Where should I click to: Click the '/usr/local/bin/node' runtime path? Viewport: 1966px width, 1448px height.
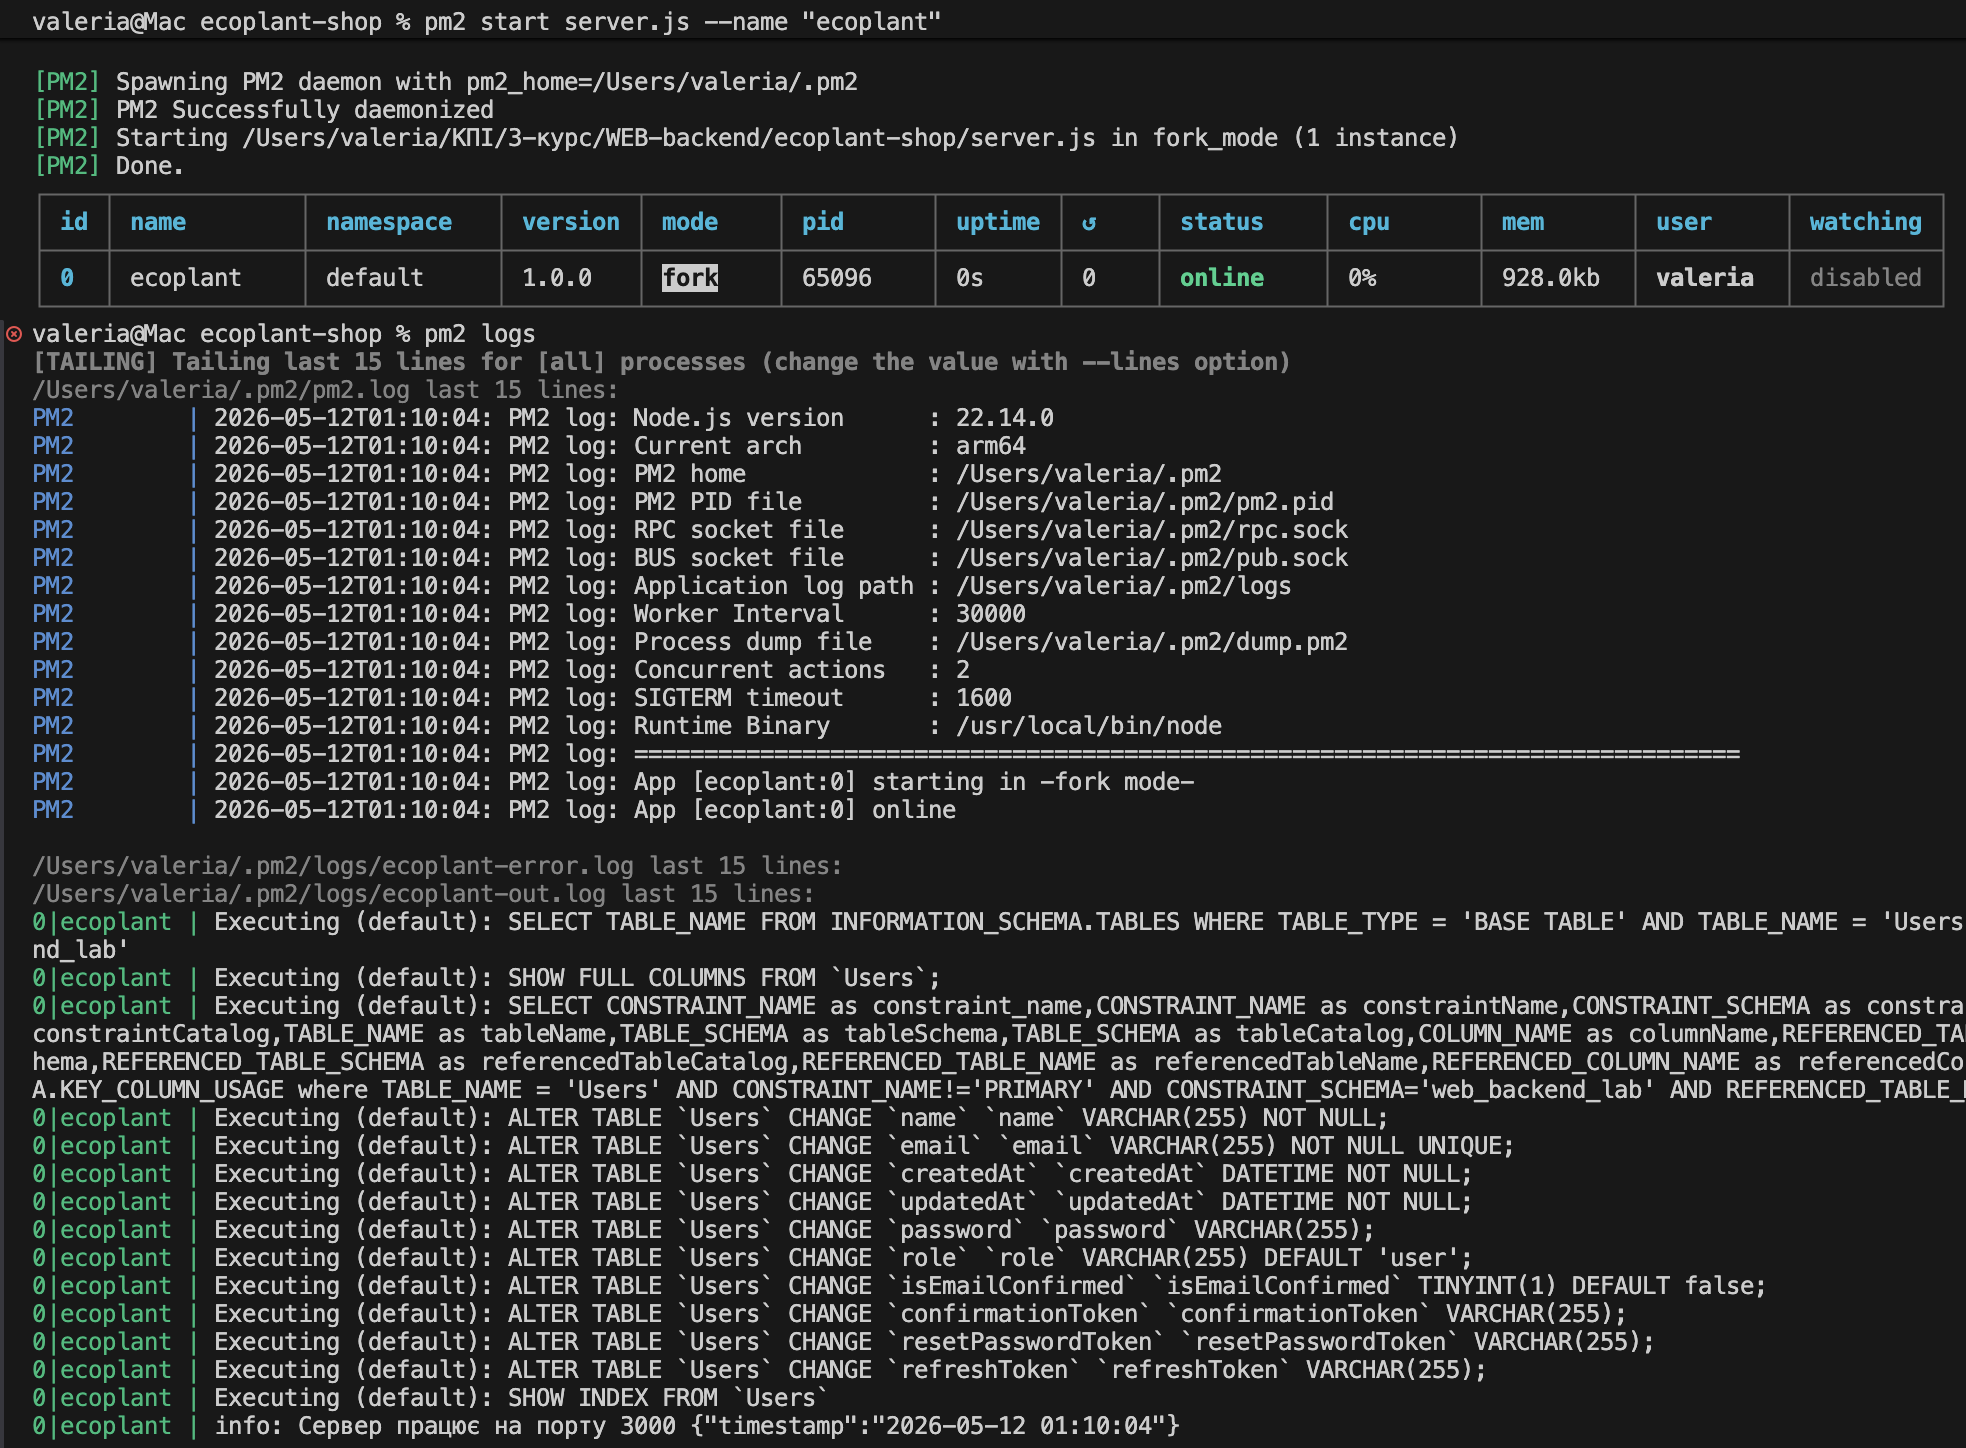(x=1089, y=726)
